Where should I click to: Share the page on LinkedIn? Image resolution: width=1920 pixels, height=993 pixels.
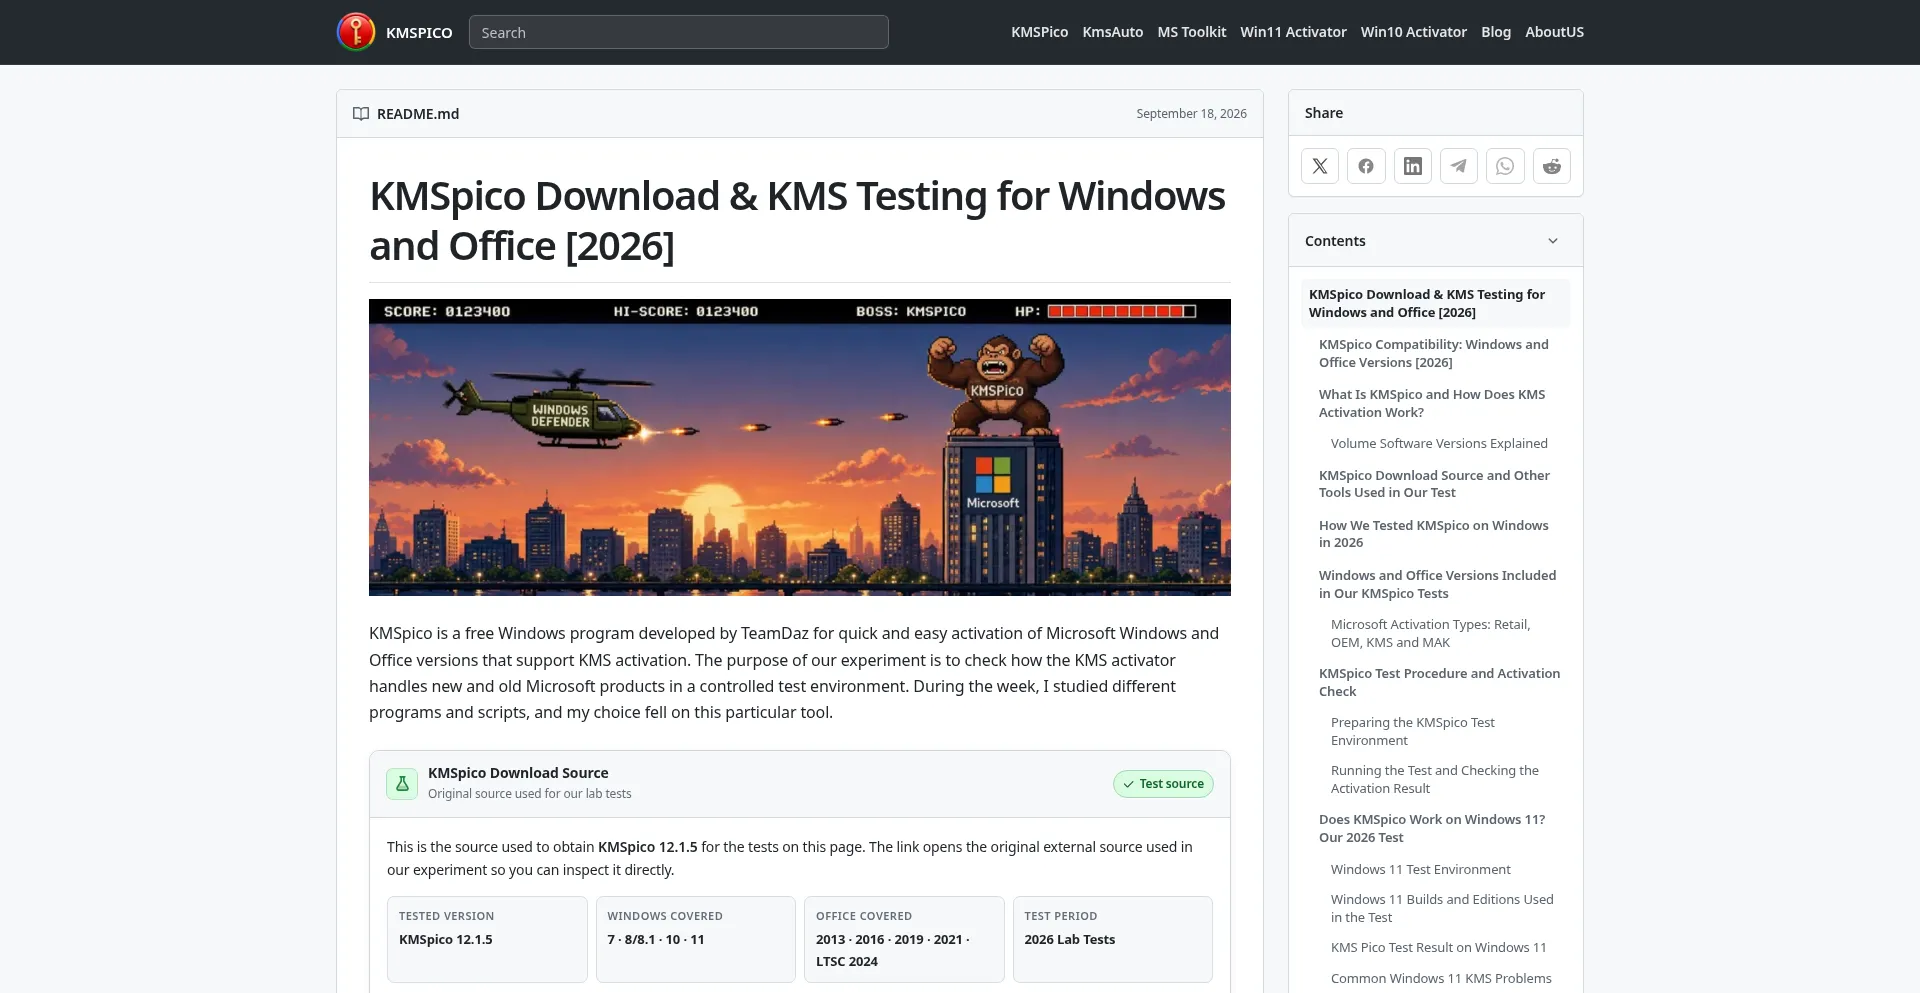pos(1413,166)
